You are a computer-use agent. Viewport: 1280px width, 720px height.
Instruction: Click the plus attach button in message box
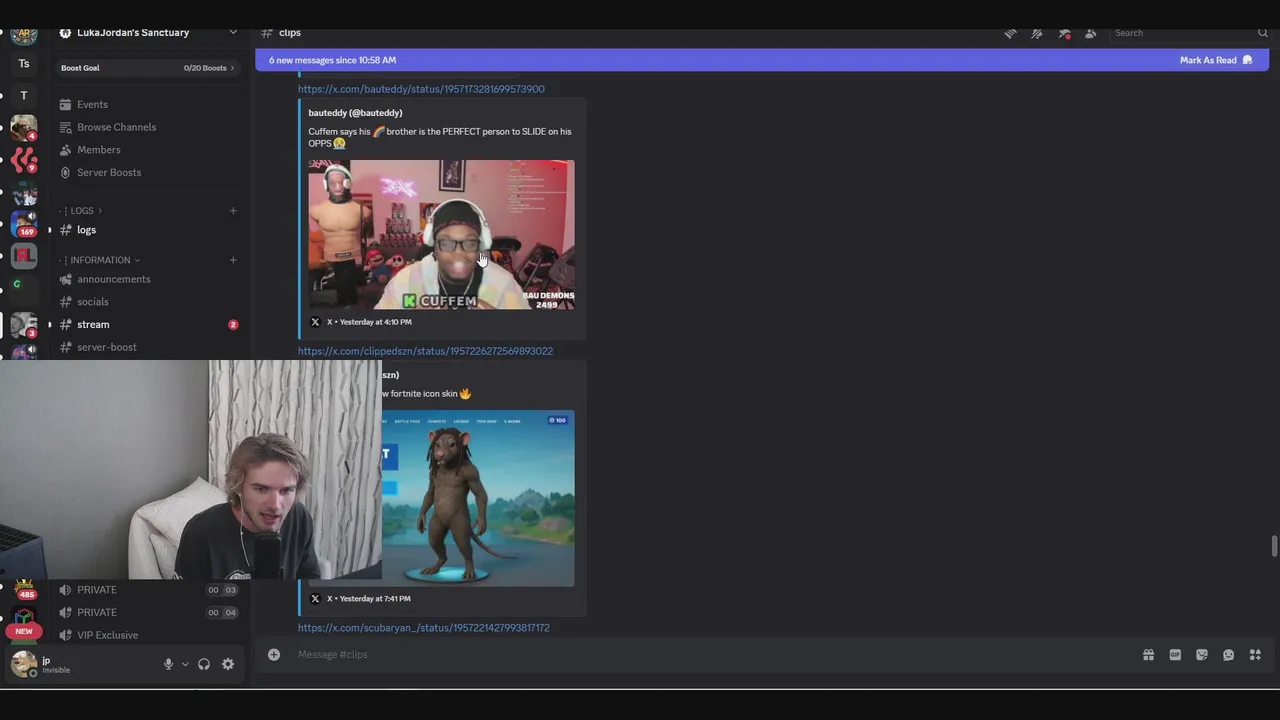[x=274, y=655]
